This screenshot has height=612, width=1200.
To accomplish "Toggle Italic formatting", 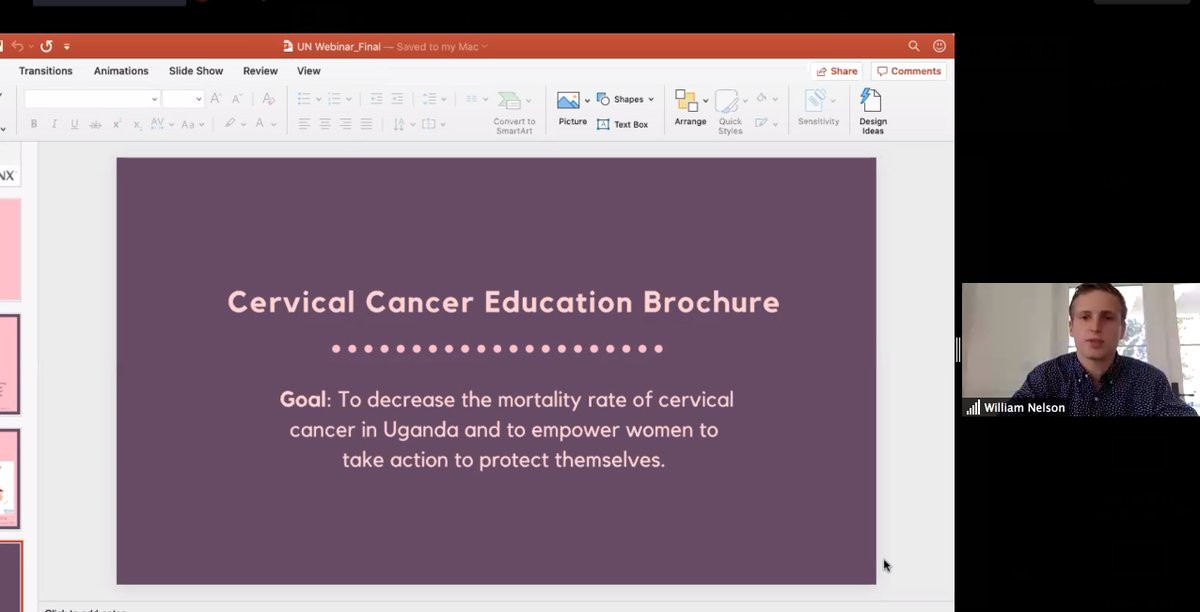I will 54,124.
